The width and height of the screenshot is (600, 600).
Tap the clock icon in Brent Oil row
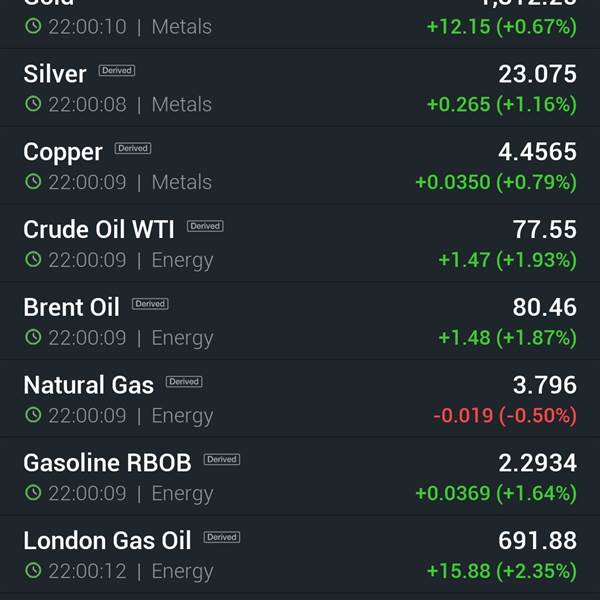point(33,337)
